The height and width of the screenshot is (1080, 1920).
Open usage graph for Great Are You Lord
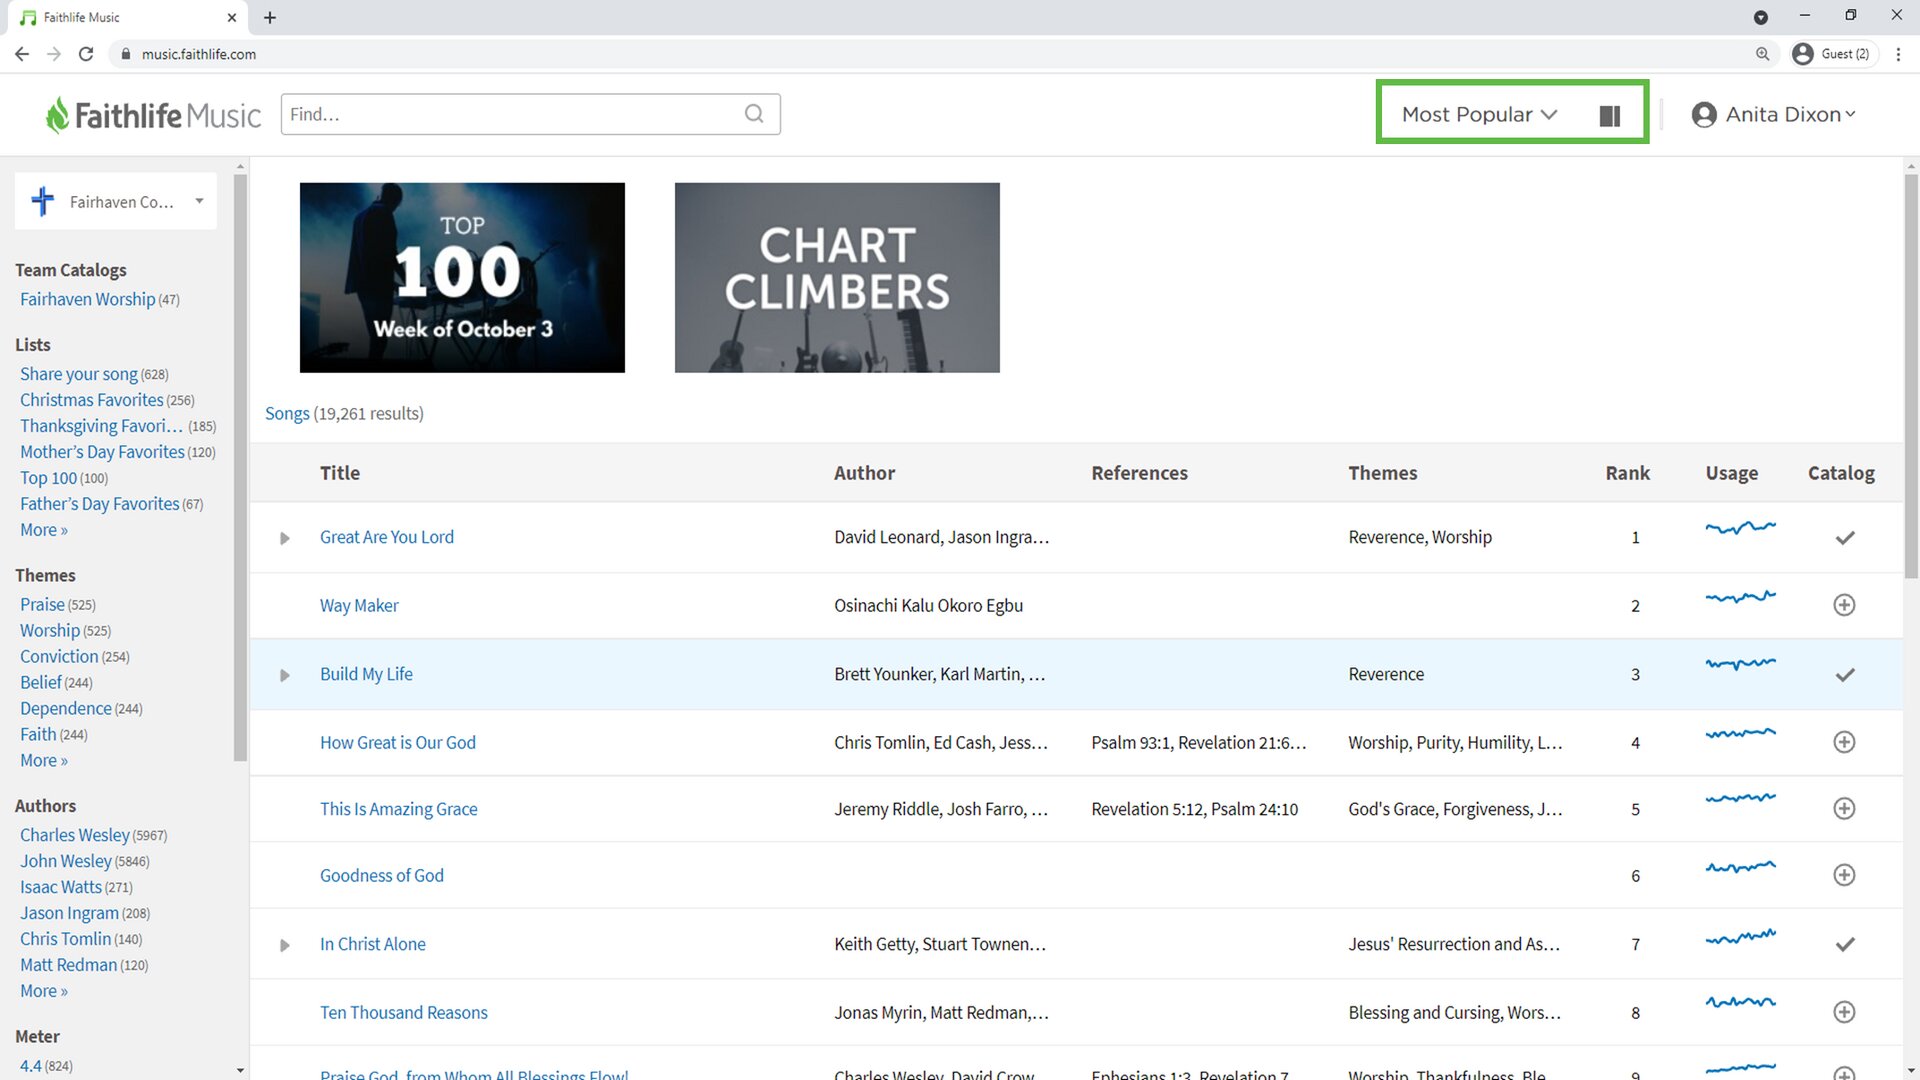click(1740, 527)
